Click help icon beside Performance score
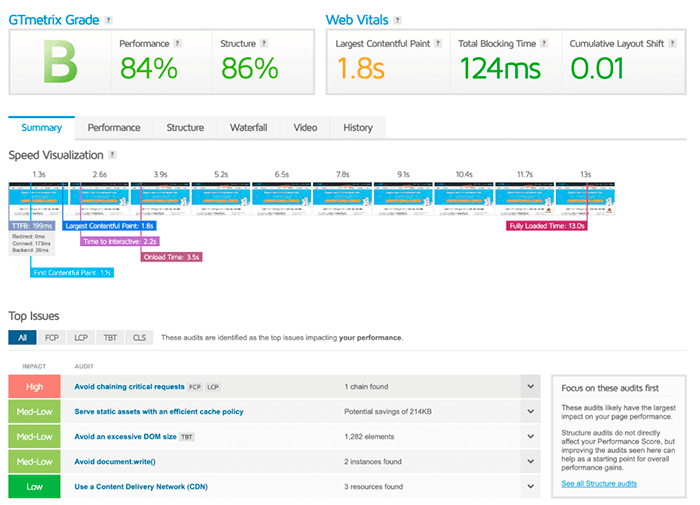The height and width of the screenshot is (505, 700). [x=177, y=43]
